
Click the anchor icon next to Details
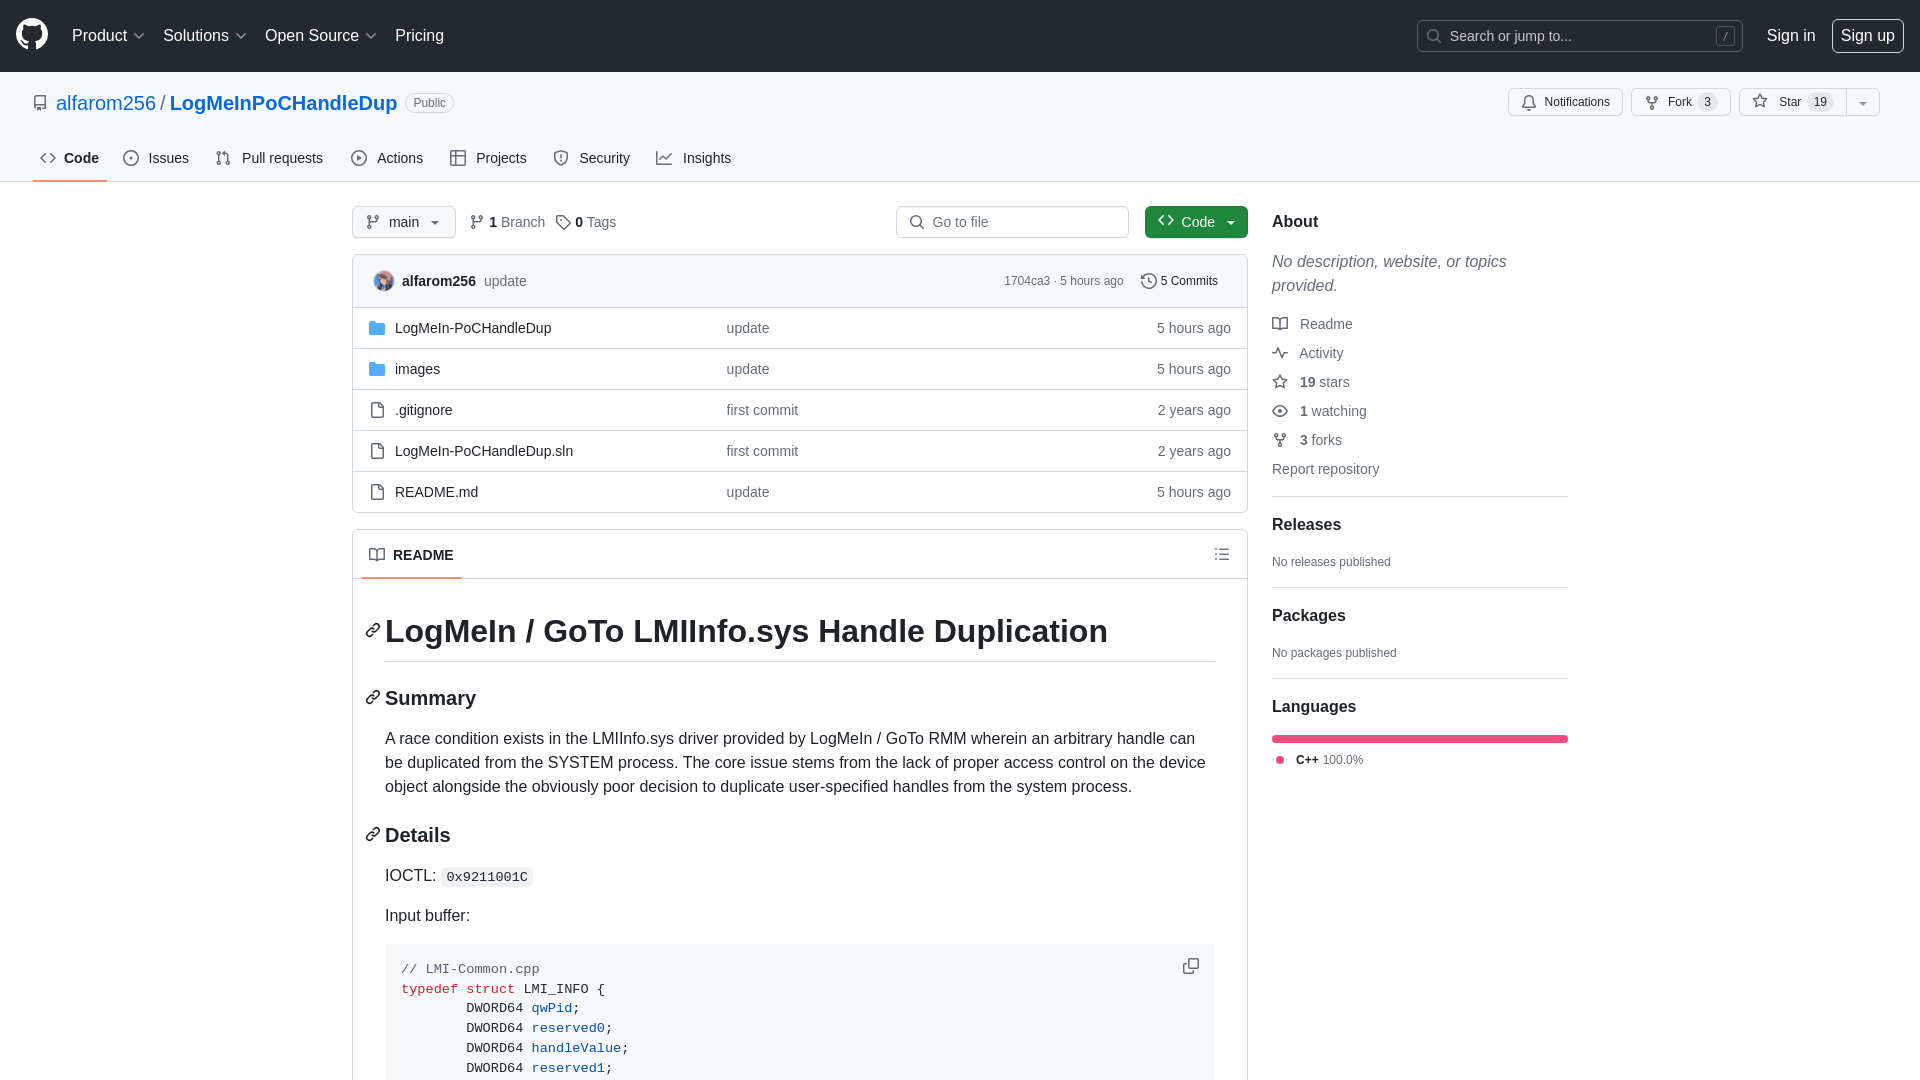[x=373, y=834]
